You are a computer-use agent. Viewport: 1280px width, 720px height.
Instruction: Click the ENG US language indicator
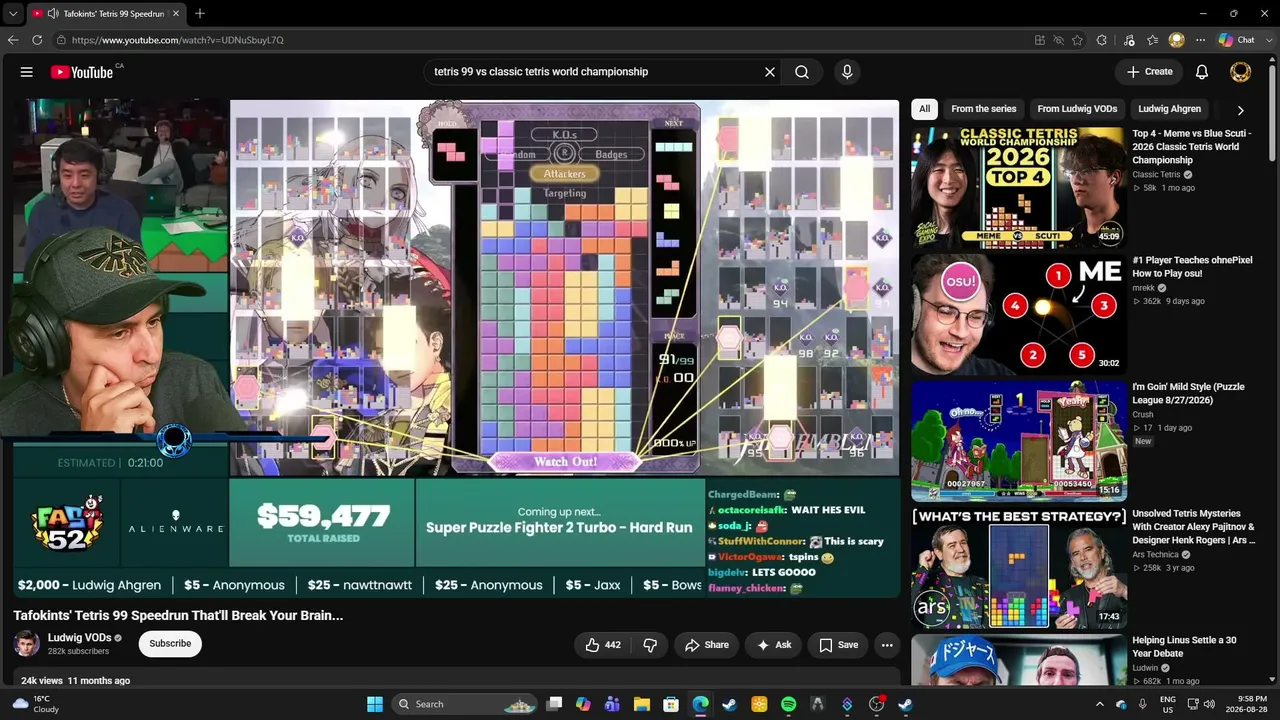(x=1168, y=704)
